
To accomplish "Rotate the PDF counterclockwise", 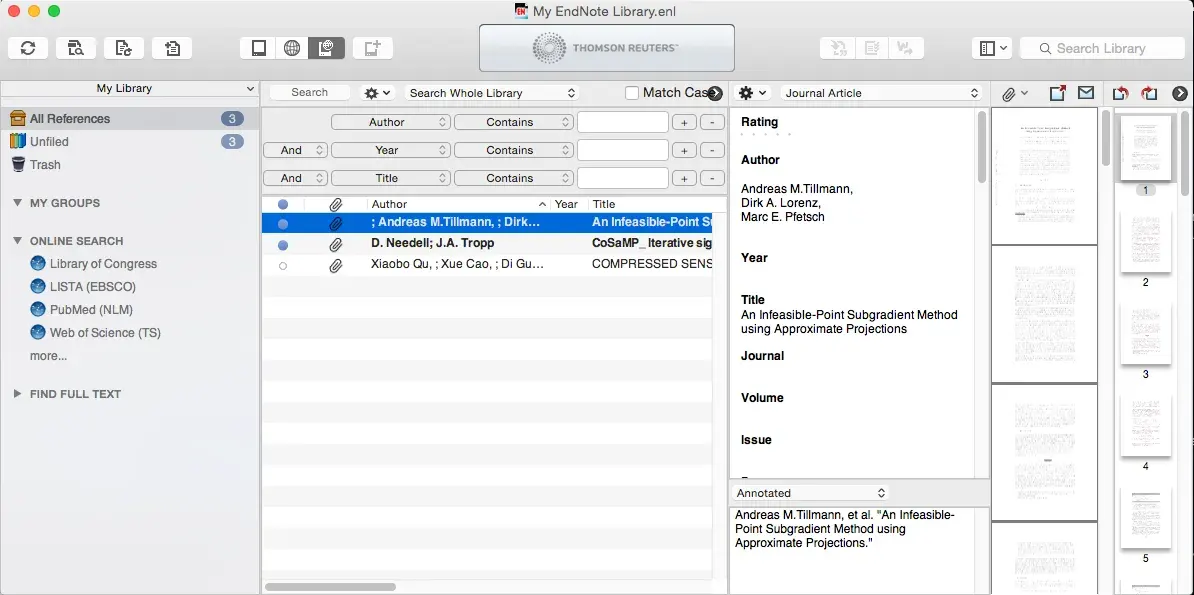I will click(x=1120, y=93).
